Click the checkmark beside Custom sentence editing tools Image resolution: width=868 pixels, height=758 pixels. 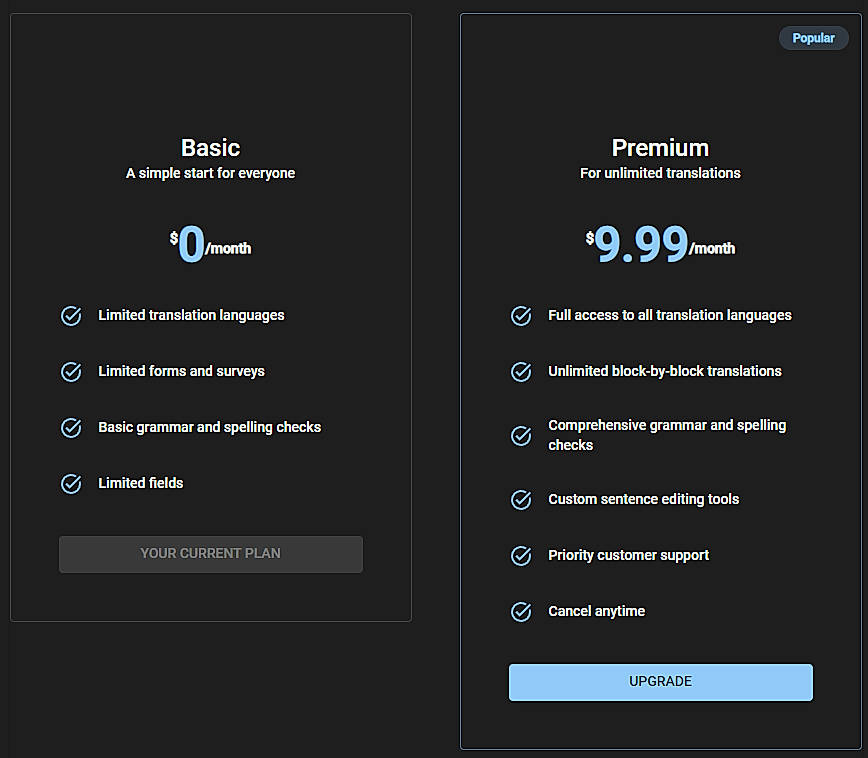(521, 499)
